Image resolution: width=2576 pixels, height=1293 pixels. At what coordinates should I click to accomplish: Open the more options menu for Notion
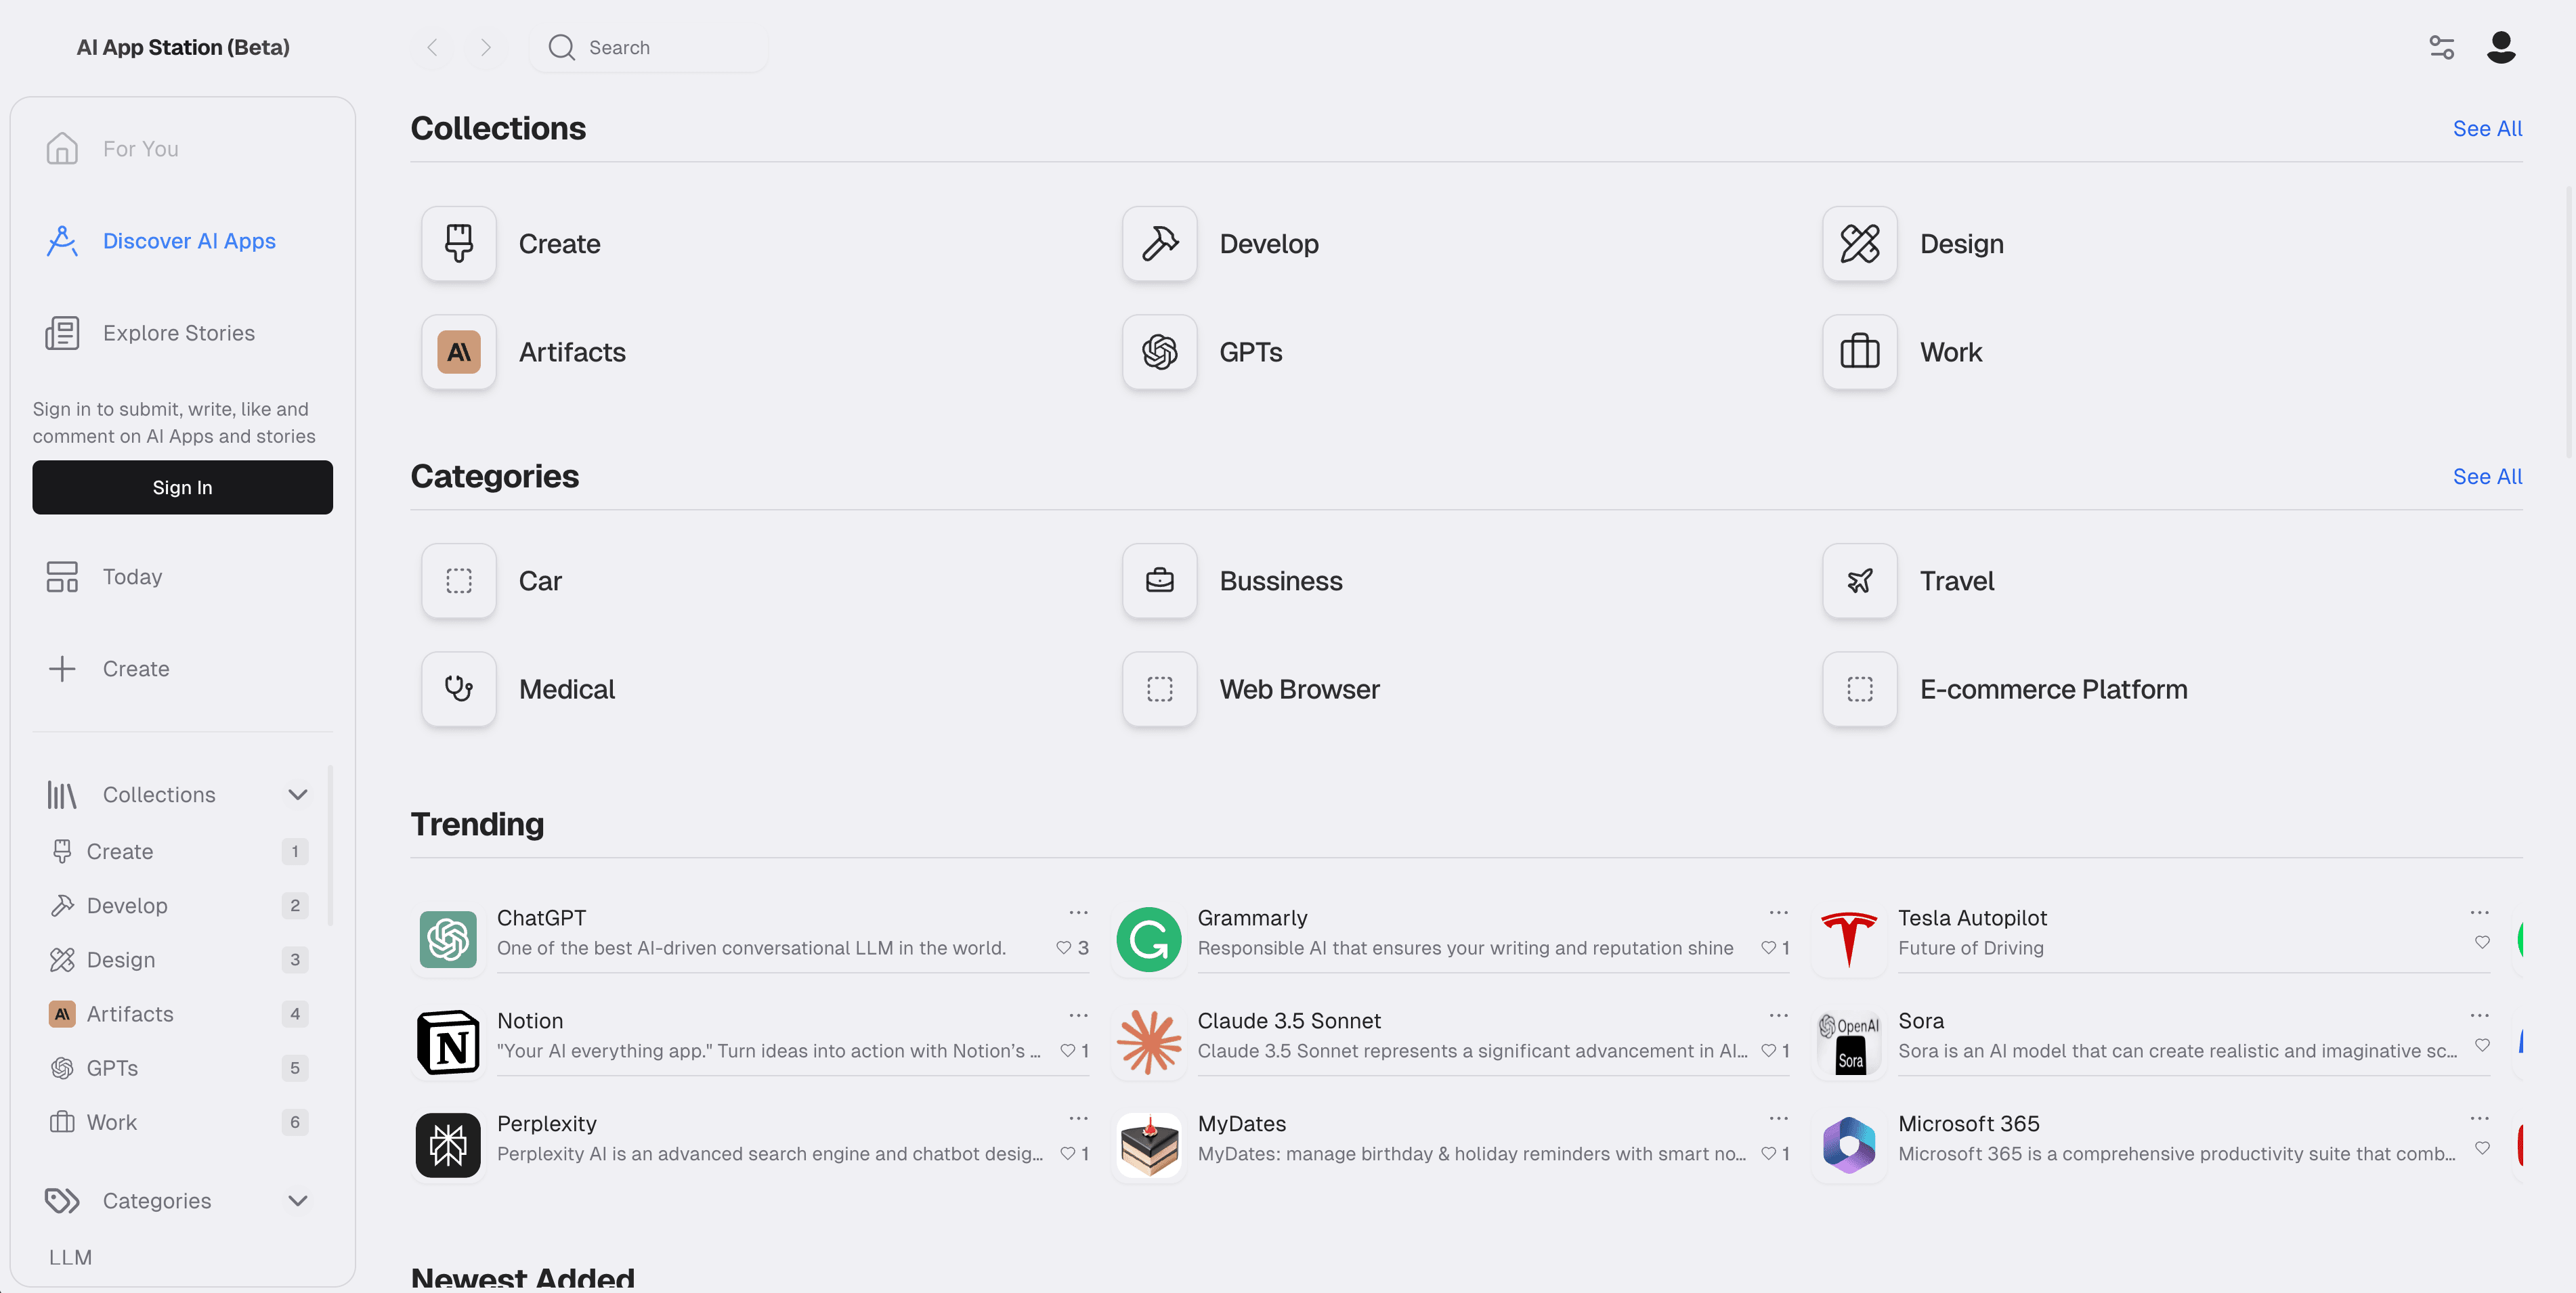pos(1078,1015)
